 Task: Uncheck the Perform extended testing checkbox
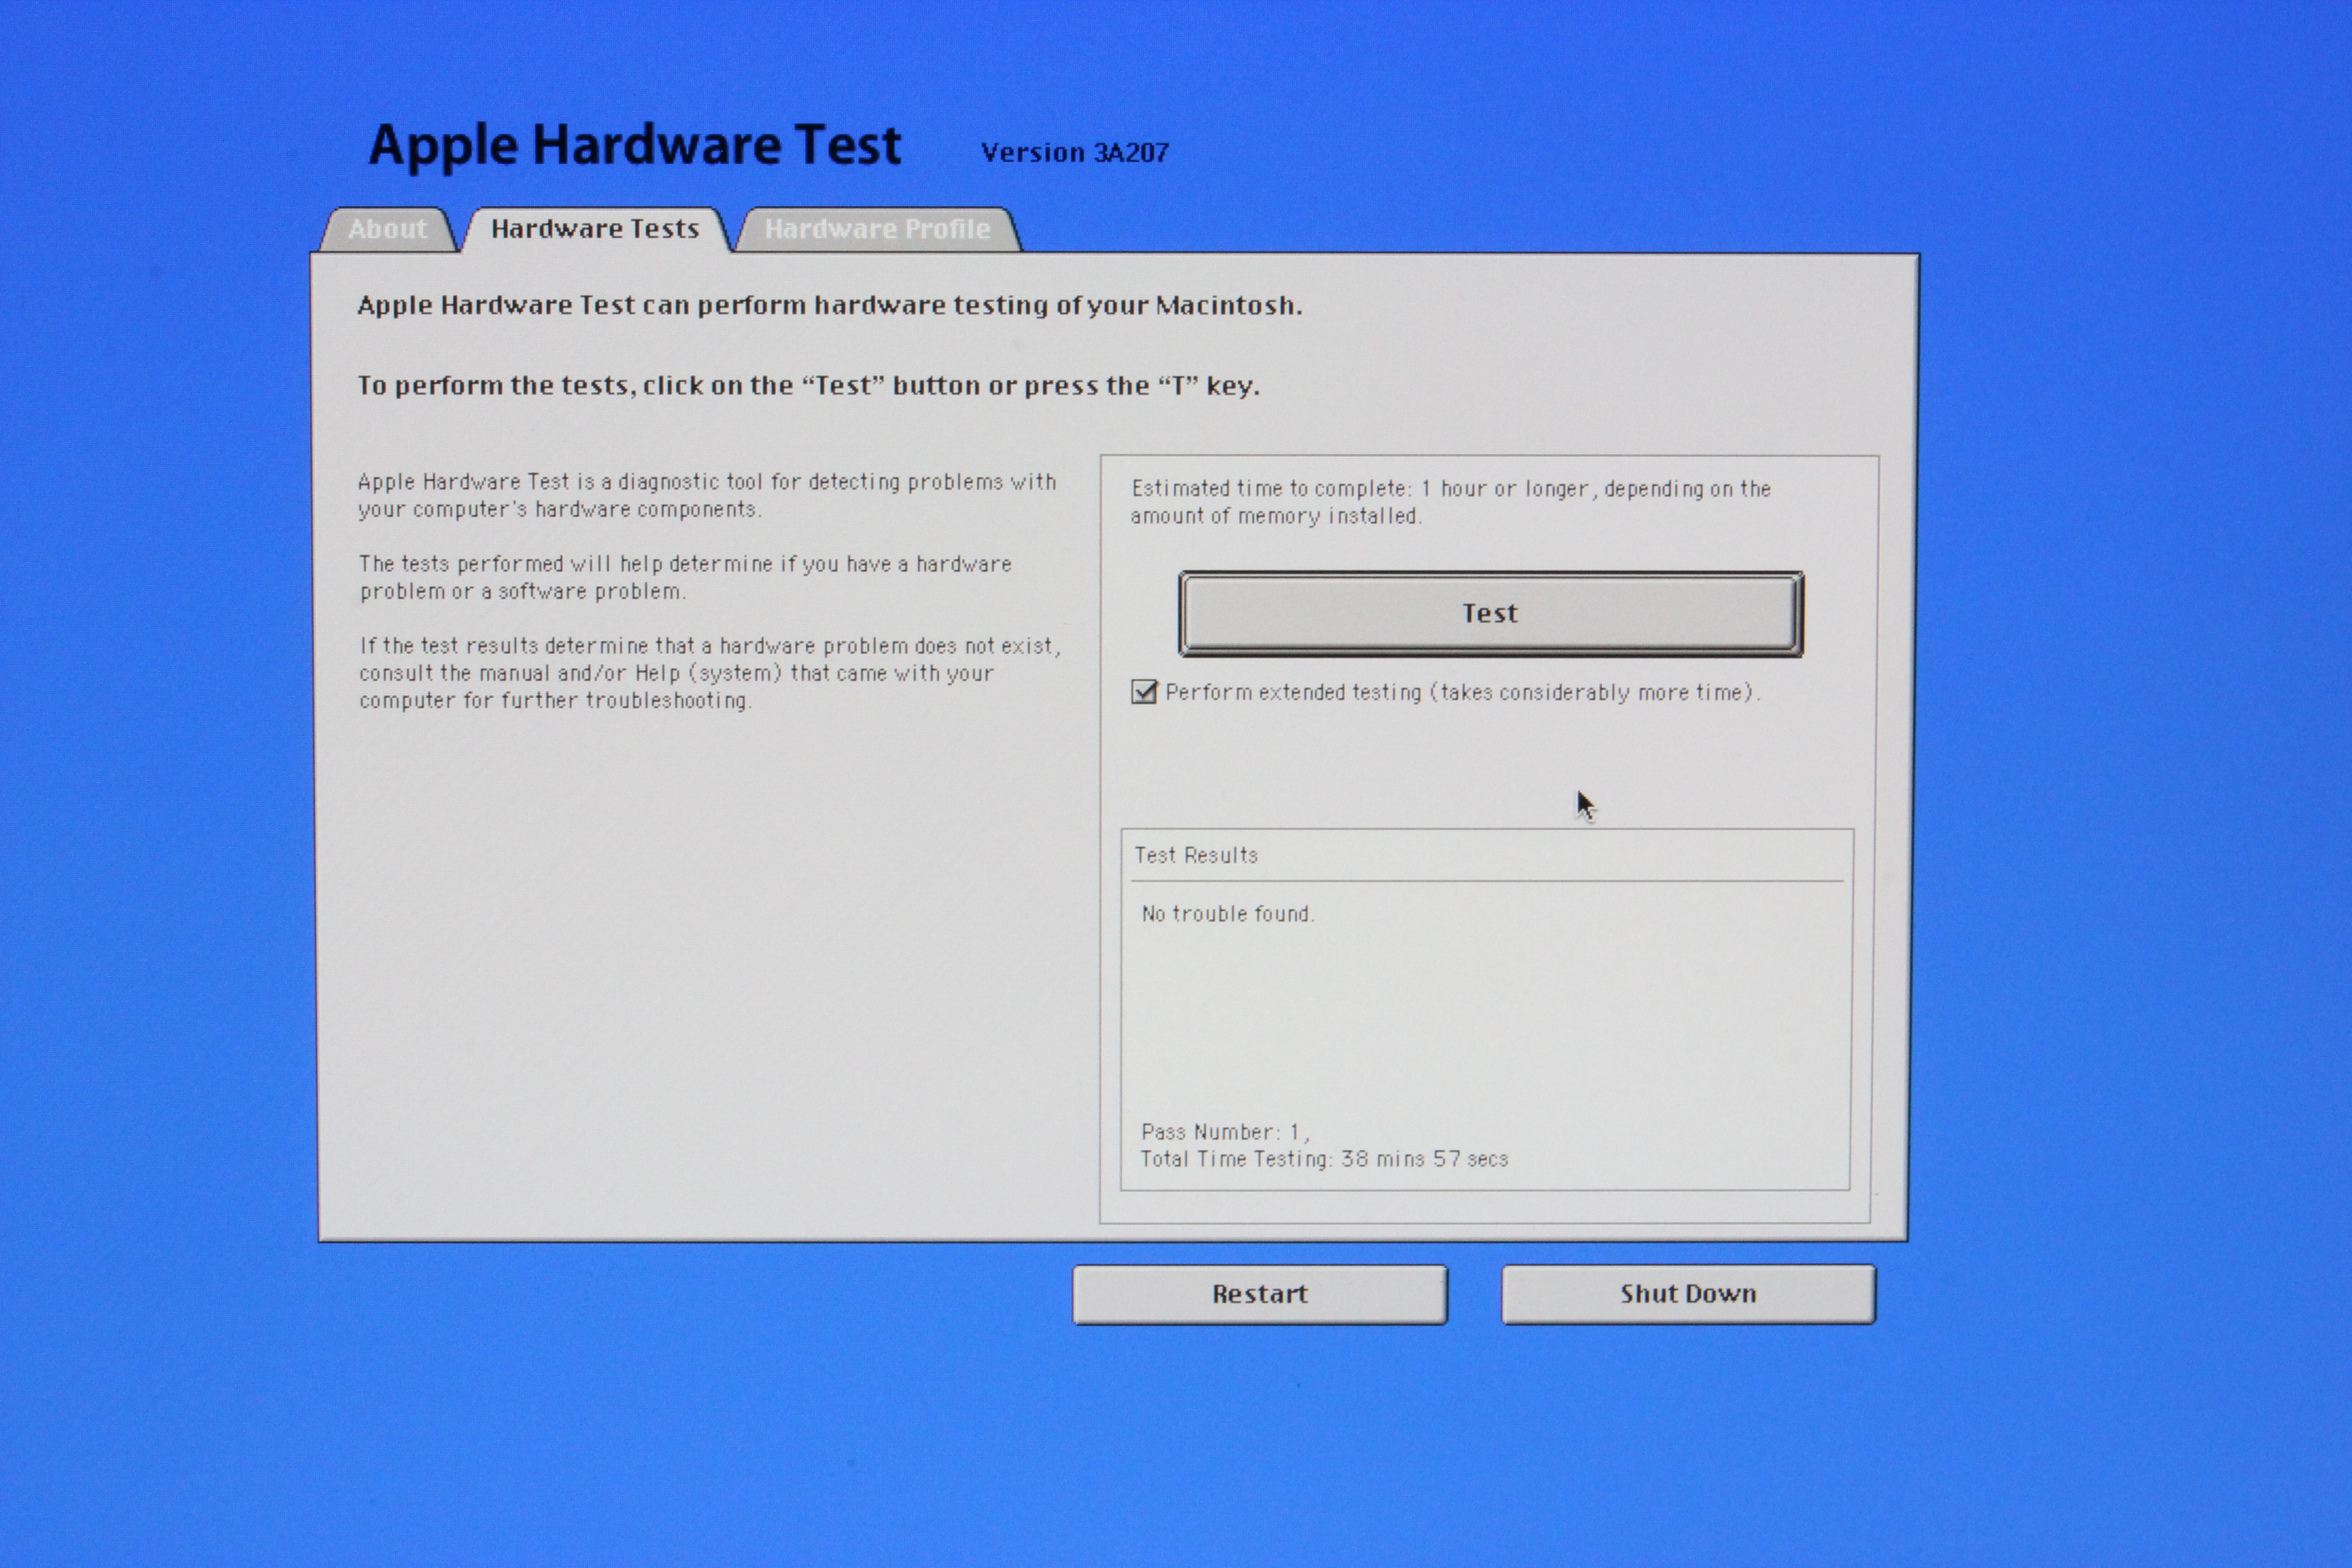(1144, 692)
